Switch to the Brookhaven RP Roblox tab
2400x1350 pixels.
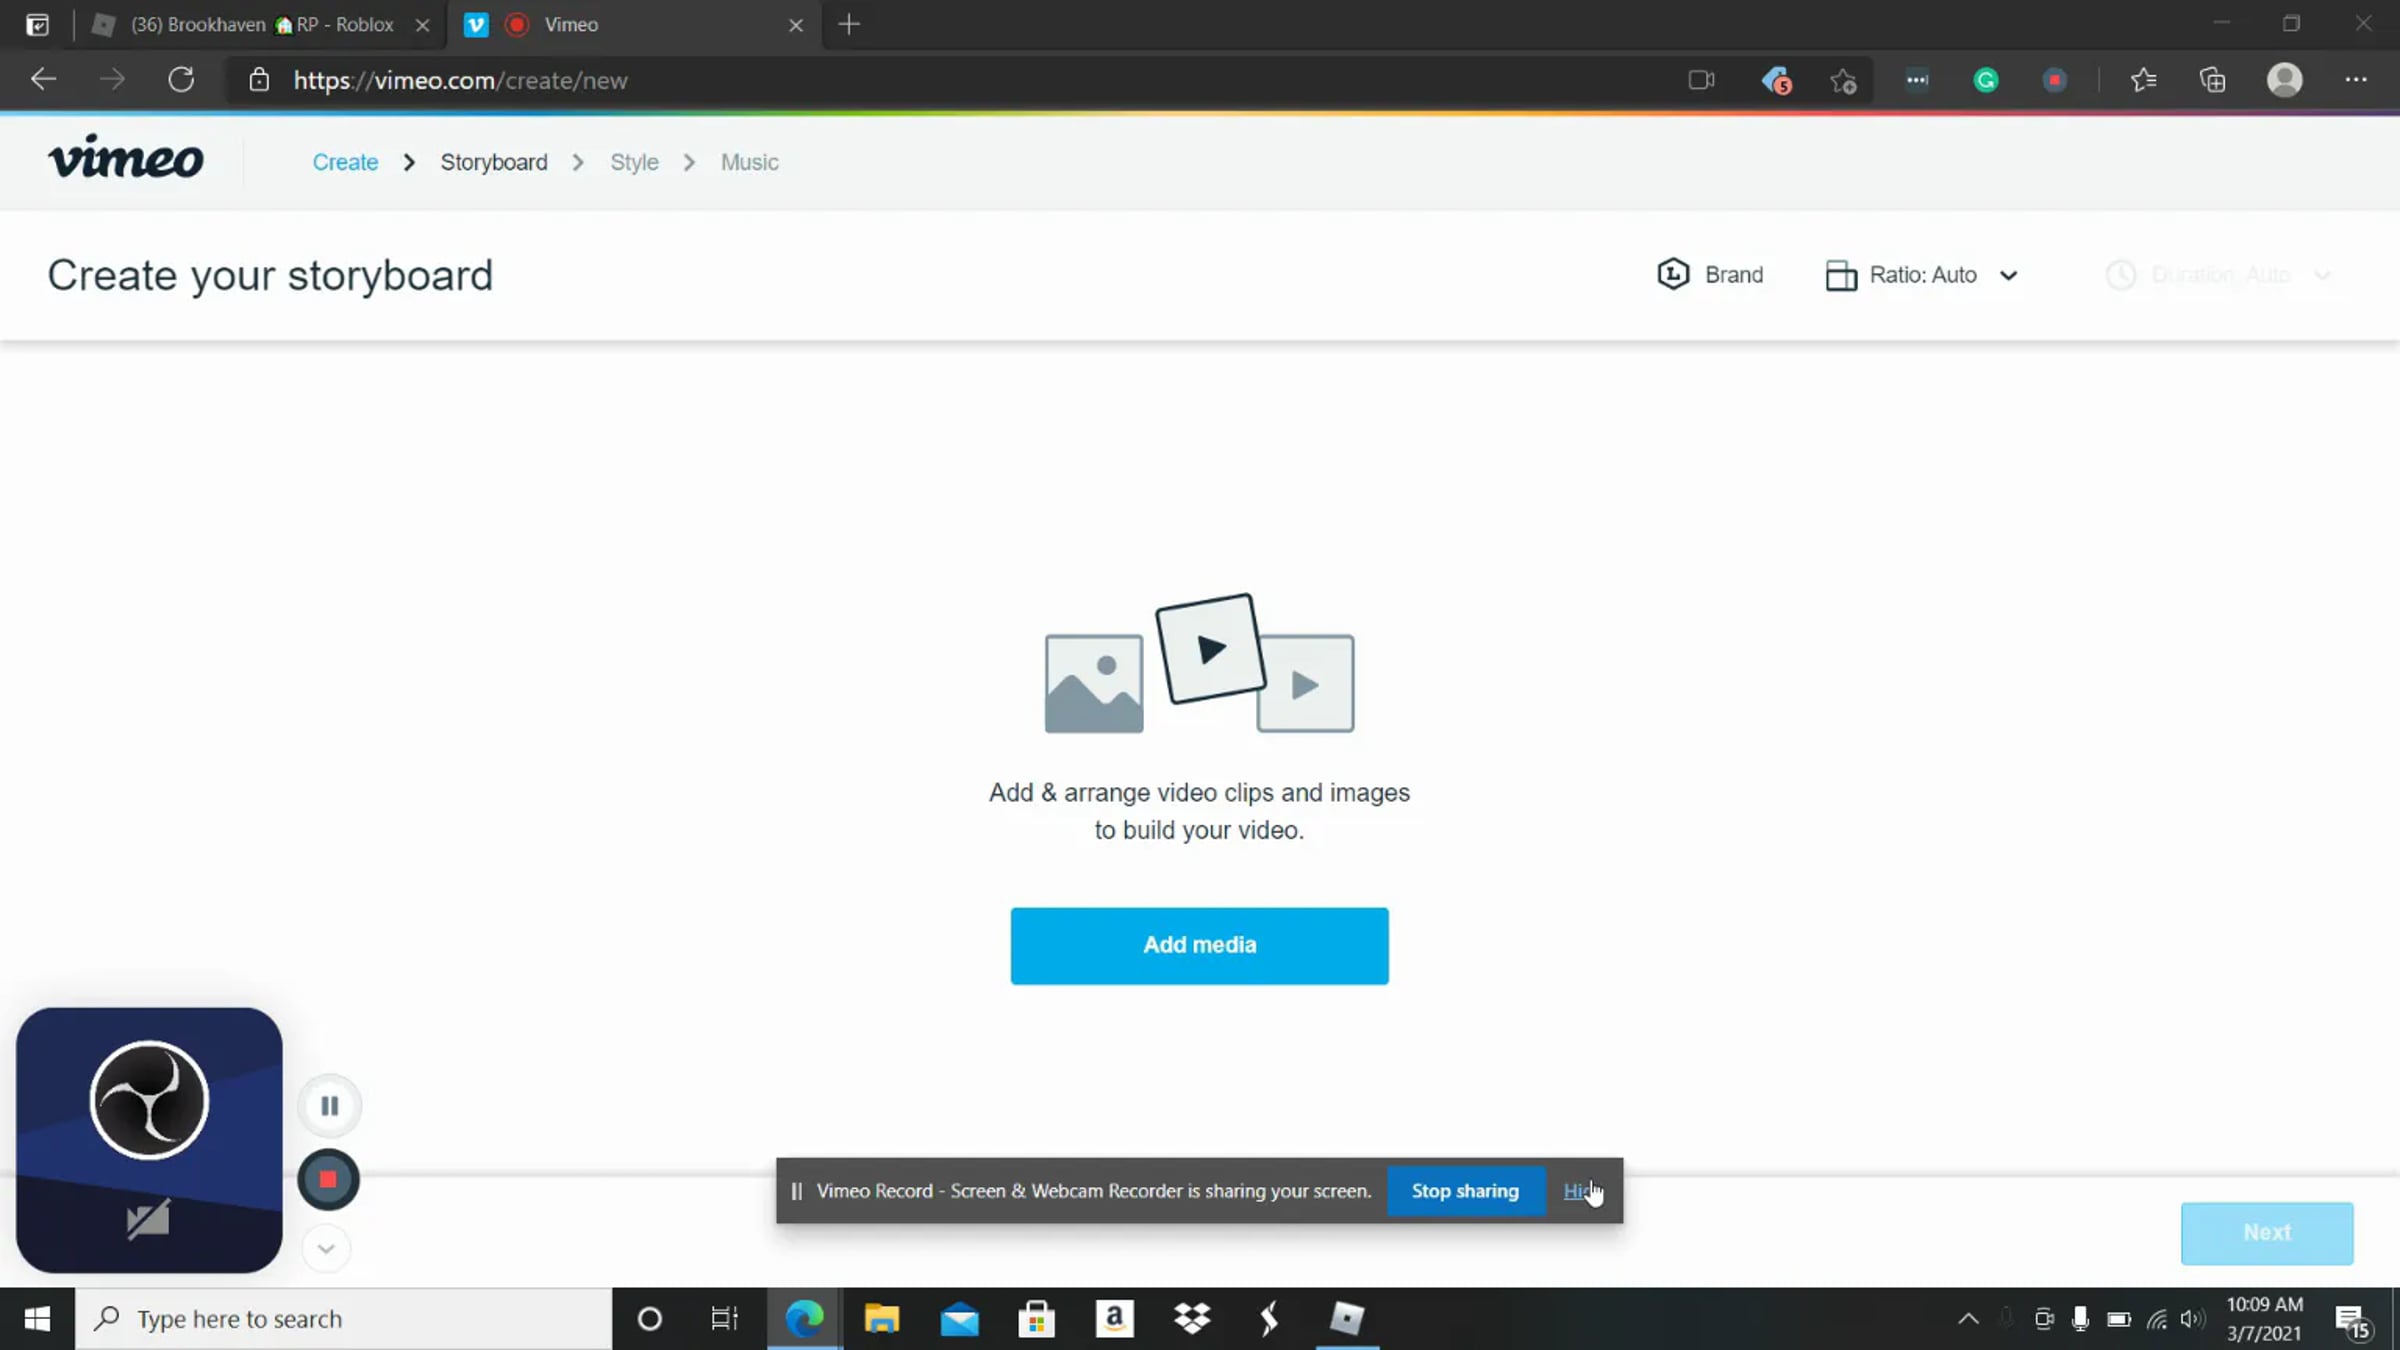click(x=260, y=24)
